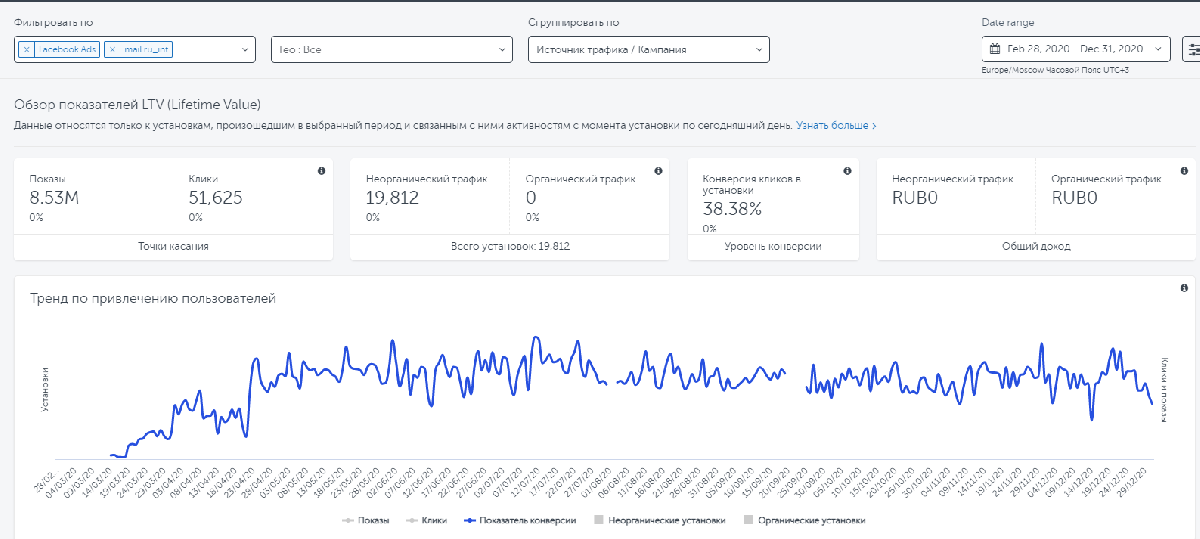Expand the media source filter dropdown

pos(245,49)
